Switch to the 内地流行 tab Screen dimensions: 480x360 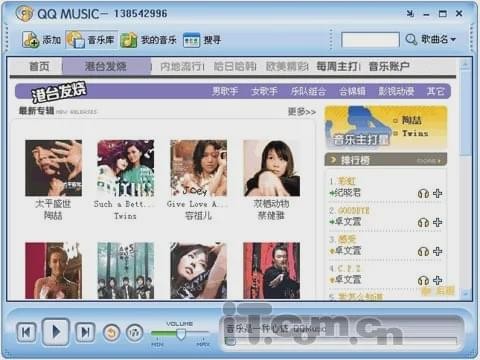click(182, 67)
